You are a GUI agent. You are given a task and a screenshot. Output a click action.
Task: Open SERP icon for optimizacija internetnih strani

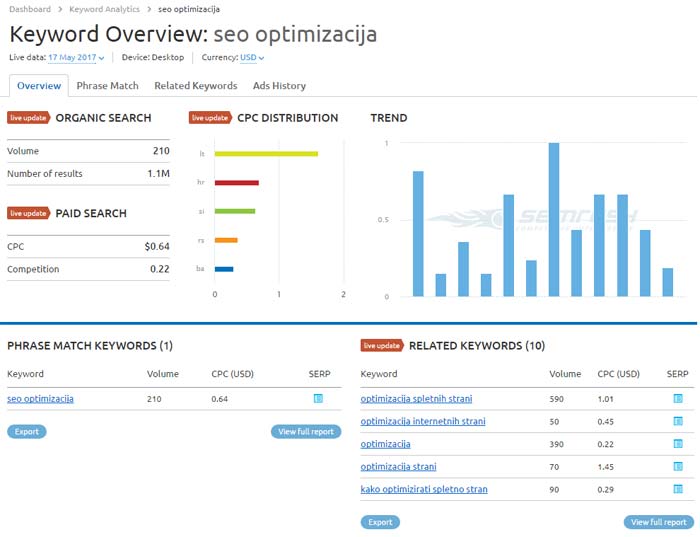click(x=678, y=421)
